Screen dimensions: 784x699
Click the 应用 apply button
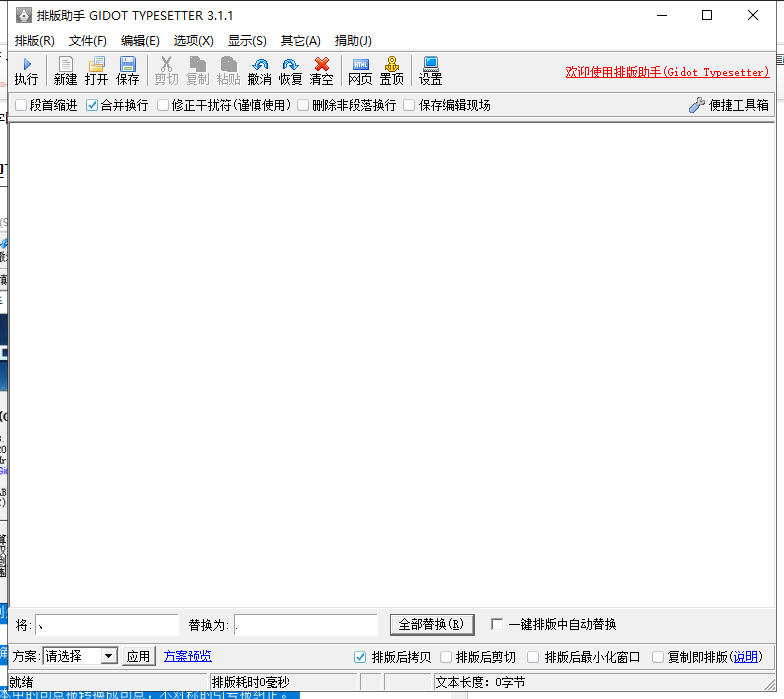coord(138,656)
